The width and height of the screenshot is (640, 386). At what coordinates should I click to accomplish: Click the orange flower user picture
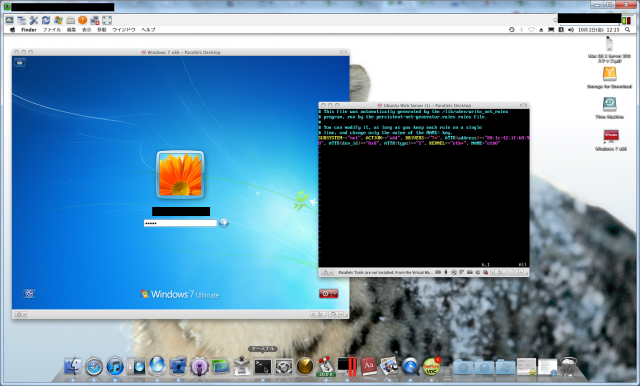pyautogui.click(x=180, y=174)
